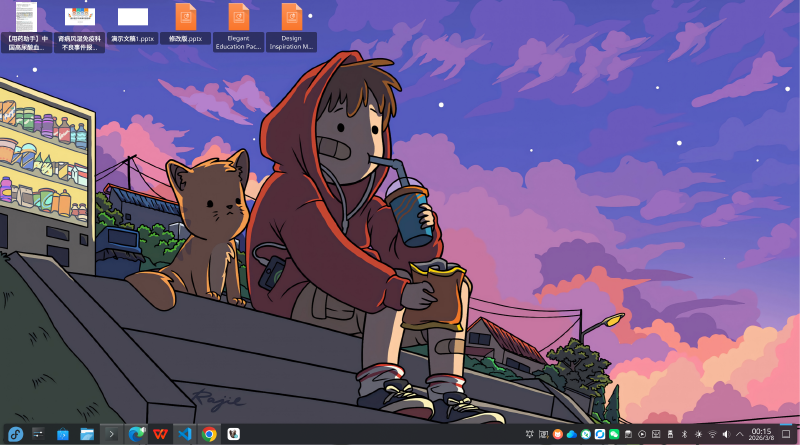Open the gear-shaped tray icon left of input method
This screenshot has width=800, height=445.
(530, 434)
